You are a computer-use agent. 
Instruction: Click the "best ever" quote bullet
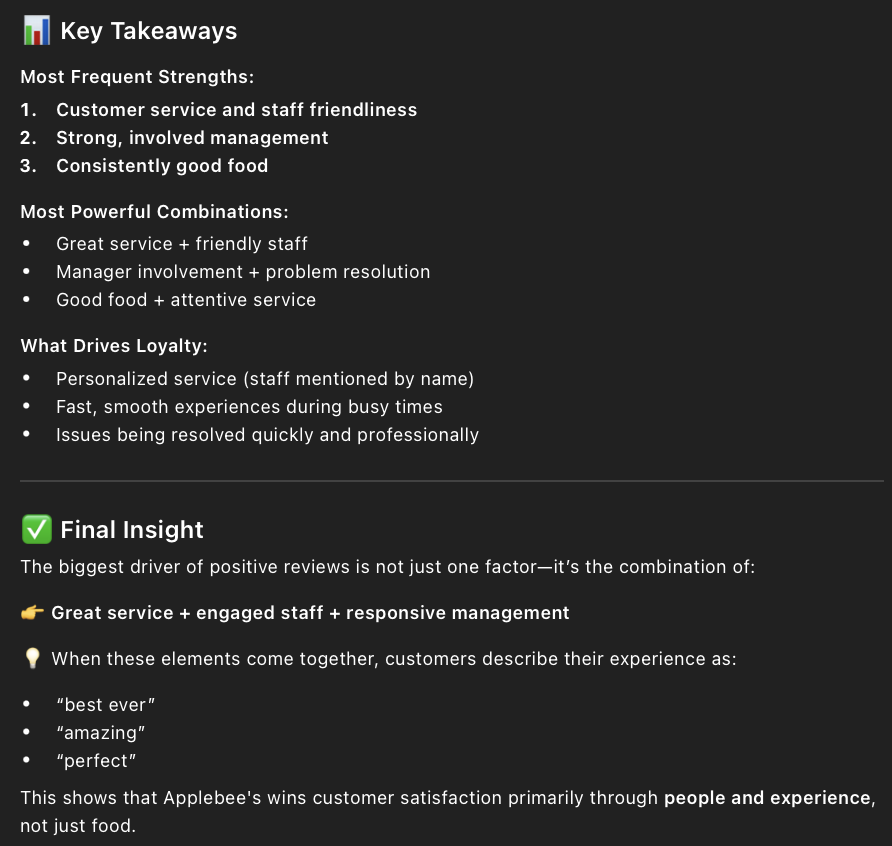[x=106, y=705]
